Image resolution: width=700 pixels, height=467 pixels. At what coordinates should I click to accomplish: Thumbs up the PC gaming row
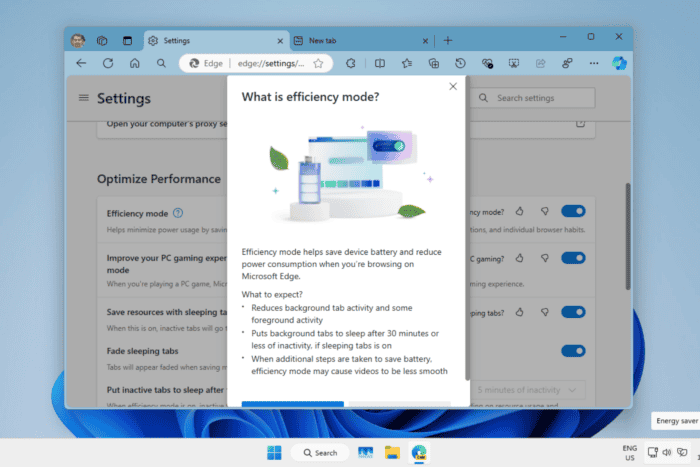519,258
